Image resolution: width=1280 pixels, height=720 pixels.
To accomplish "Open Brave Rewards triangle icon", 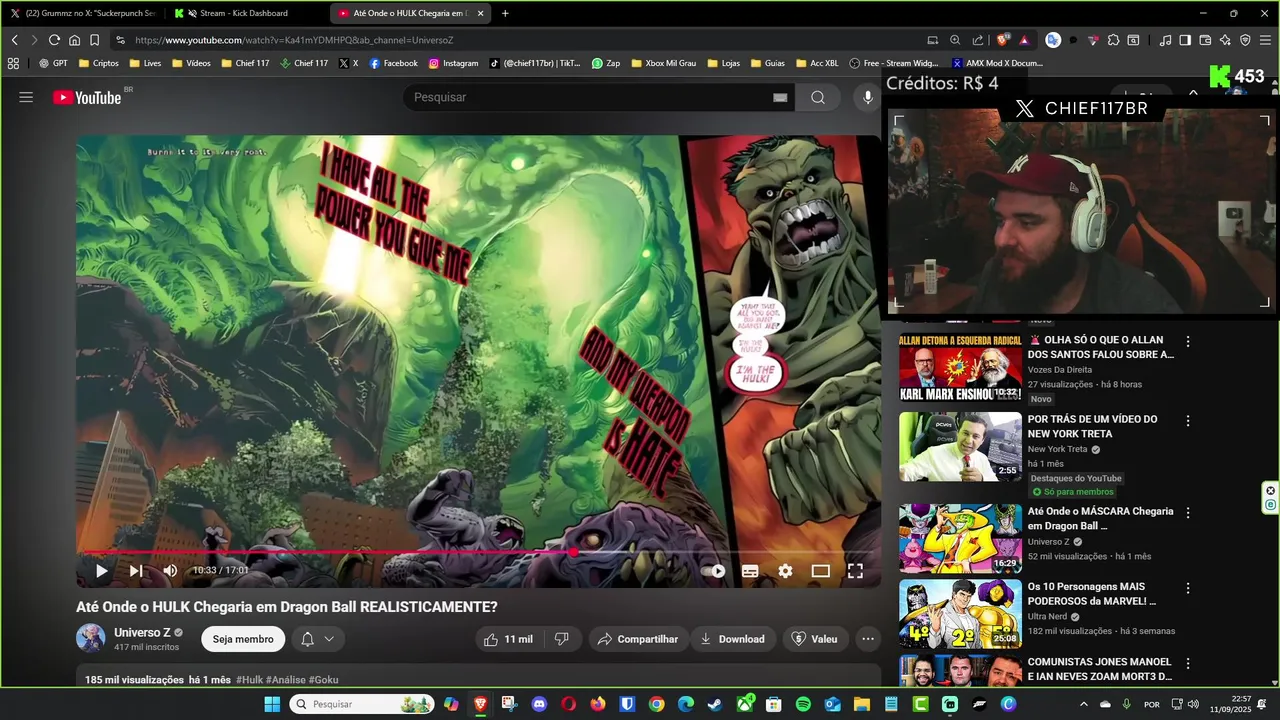I will (x=1024, y=40).
